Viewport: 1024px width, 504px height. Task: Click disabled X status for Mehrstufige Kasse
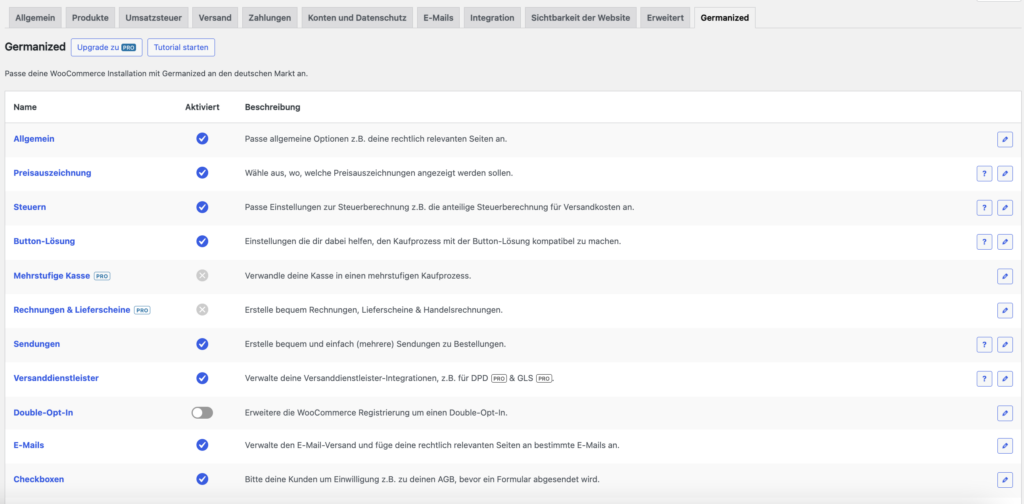pos(202,276)
